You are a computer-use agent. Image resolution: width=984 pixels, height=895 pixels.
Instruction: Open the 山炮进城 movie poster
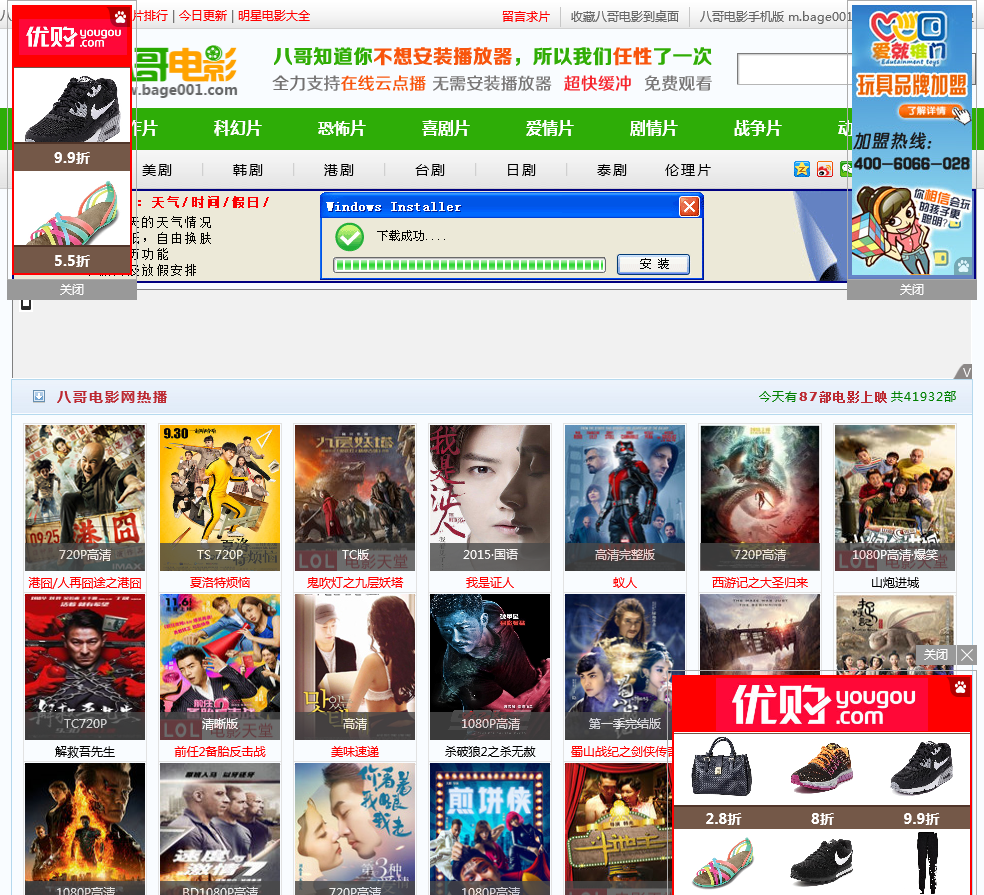[x=895, y=498]
